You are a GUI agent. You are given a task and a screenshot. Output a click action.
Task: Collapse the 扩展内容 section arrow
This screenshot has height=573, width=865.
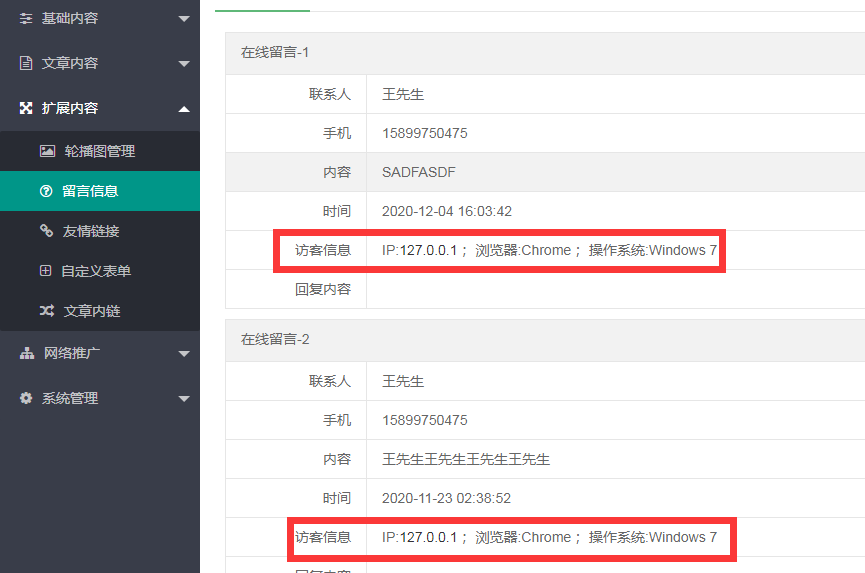[183, 108]
